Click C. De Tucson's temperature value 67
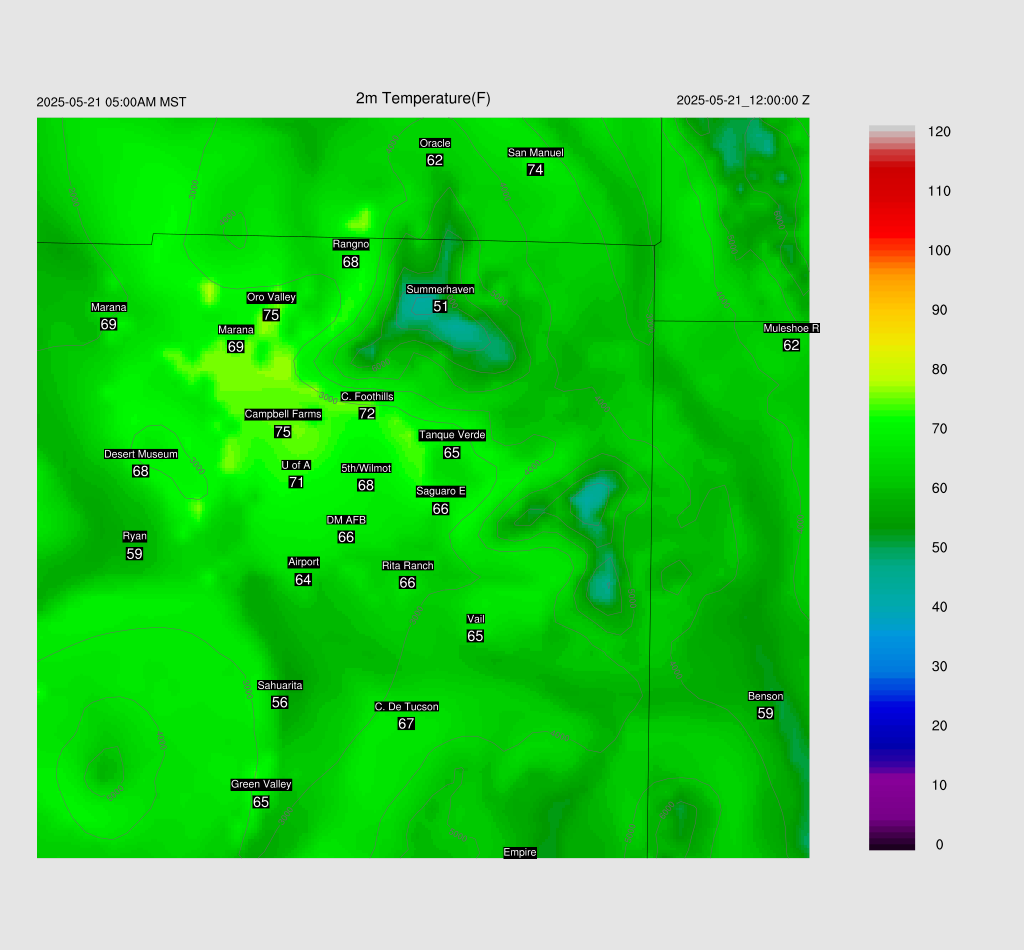This screenshot has height=950, width=1024. [x=406, y=723]
